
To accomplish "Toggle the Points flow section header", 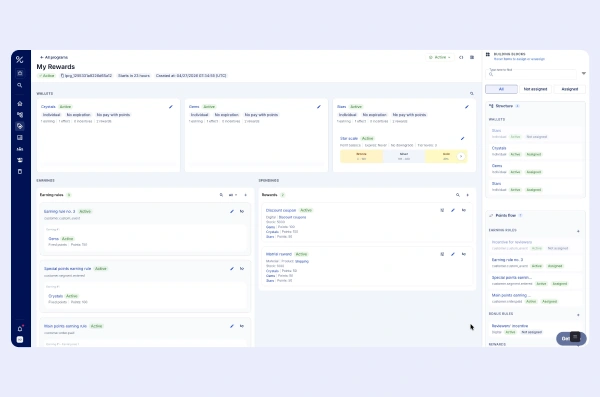I will [x=505, y=216].
